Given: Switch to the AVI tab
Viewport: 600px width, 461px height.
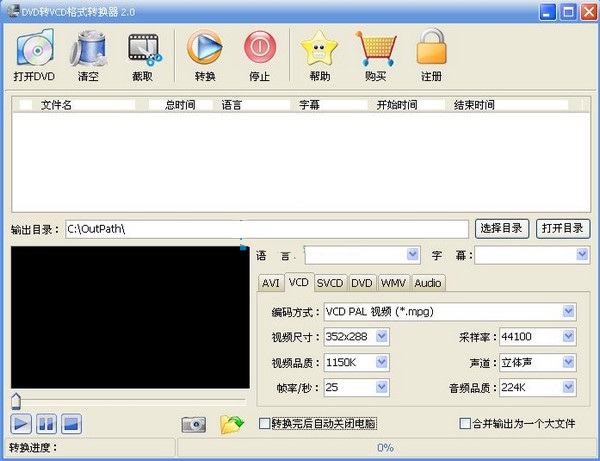Looking at the screenshot, I should click(271, 283).
